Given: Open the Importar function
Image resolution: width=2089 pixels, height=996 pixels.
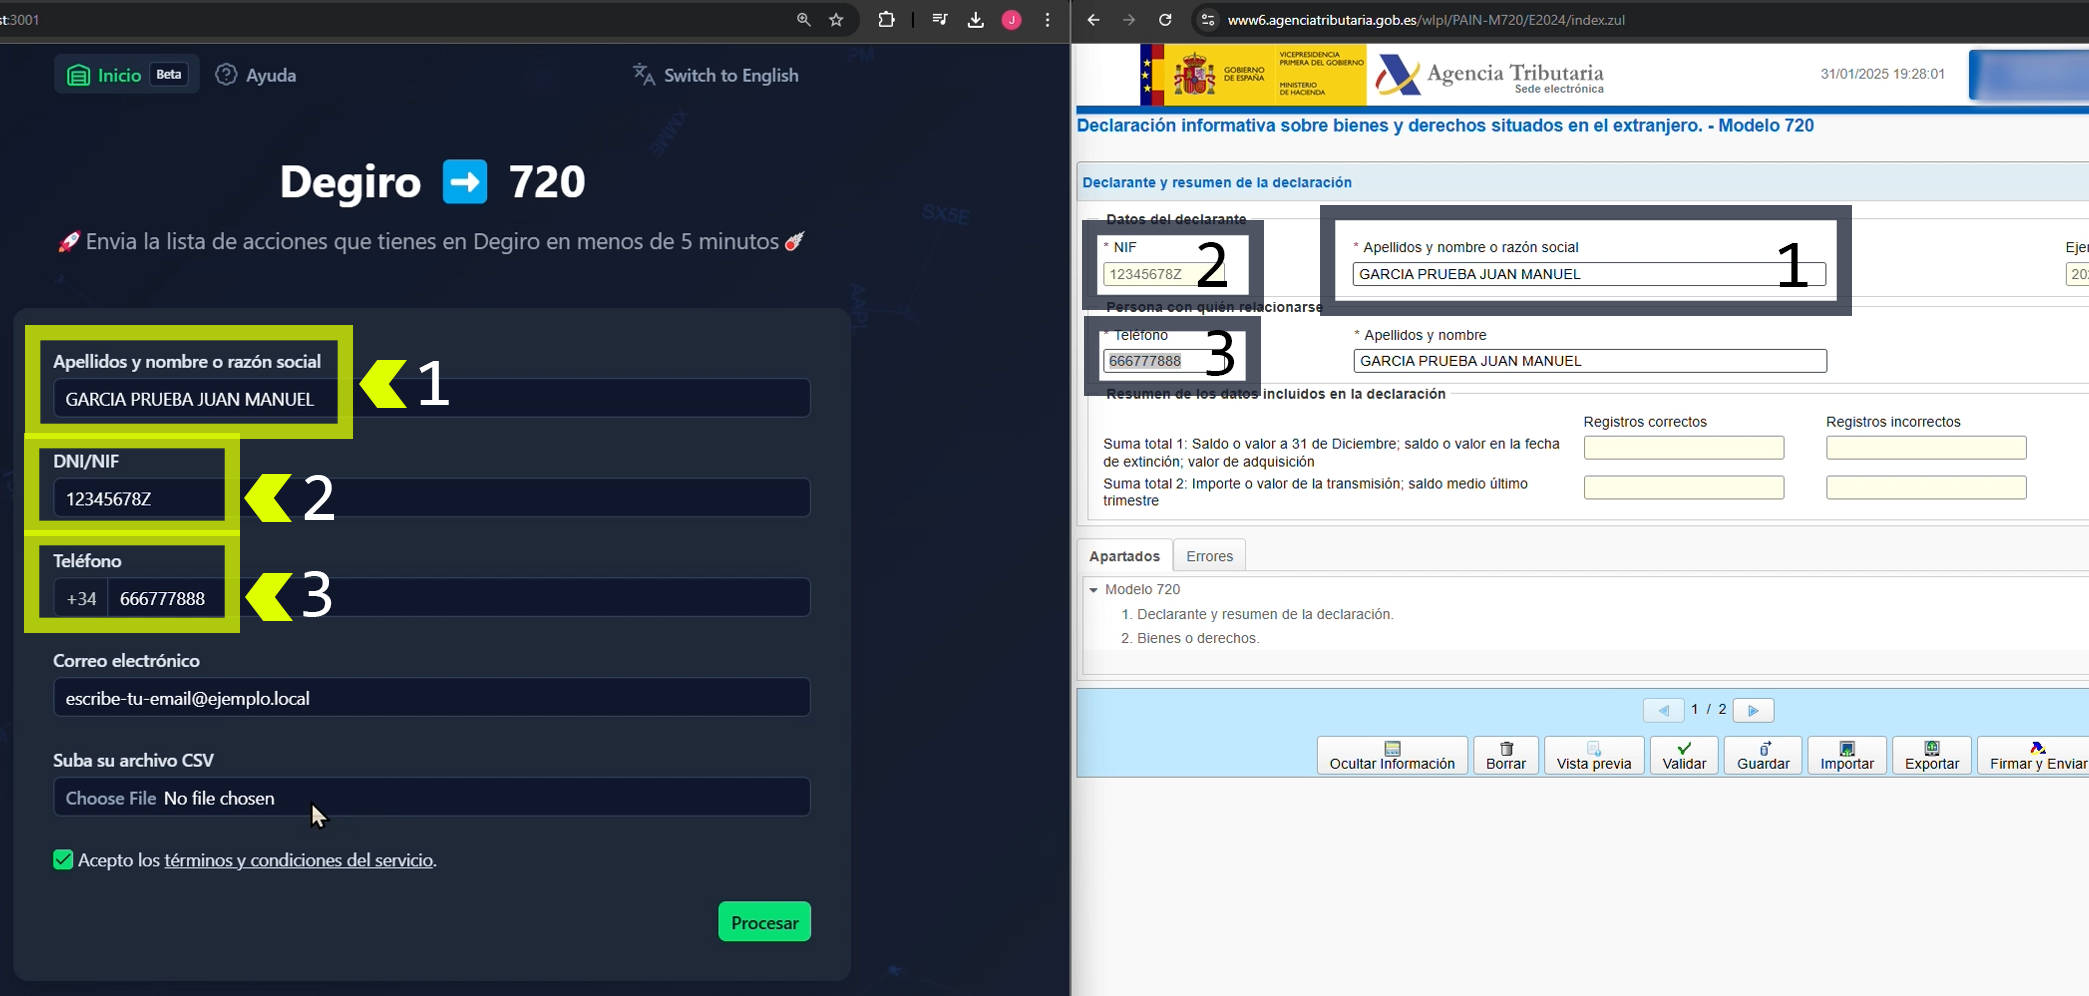Looking at the screenshot, I should (1846, 755).
